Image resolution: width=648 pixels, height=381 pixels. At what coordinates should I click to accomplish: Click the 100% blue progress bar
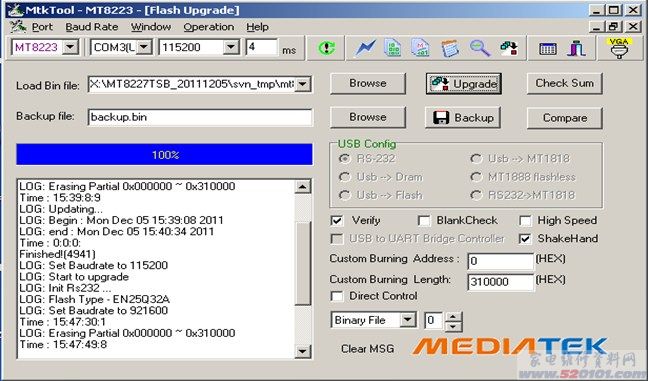pos(164,155)
